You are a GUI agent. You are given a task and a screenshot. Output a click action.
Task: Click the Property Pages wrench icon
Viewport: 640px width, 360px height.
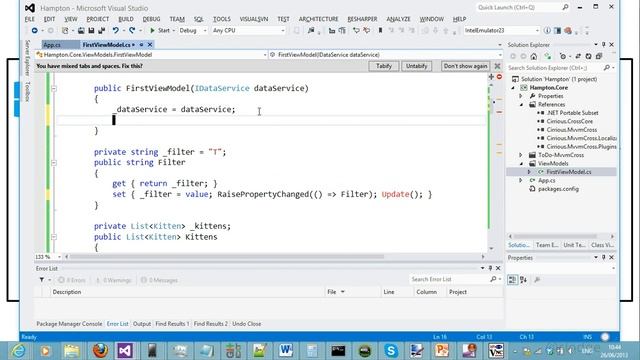coord(537,280)
